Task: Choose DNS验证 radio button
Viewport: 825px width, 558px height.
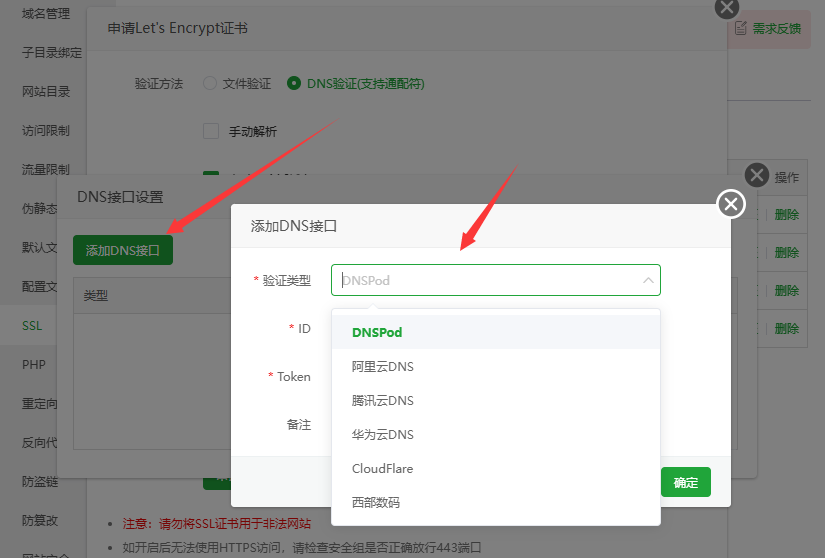Action: (294, 83)
